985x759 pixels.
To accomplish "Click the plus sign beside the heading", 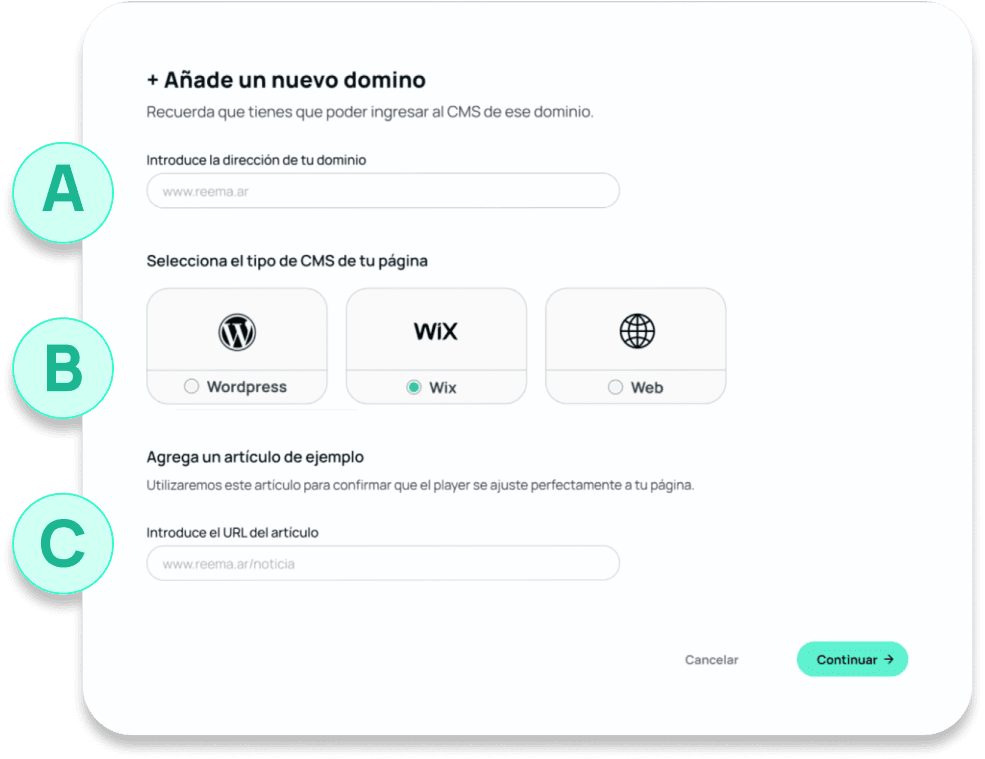I will [152, 80].
